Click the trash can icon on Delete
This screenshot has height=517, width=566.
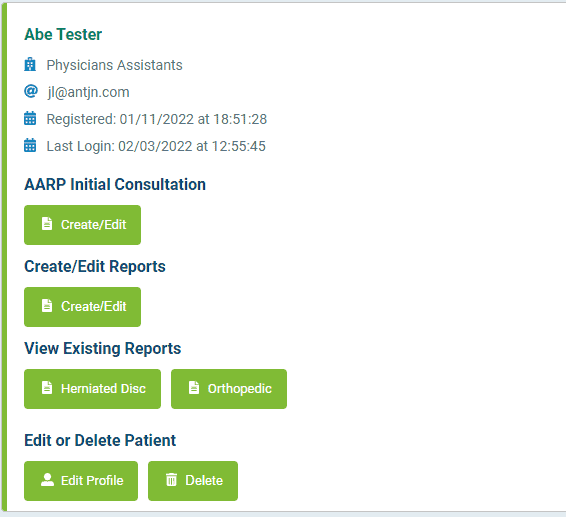click(171, 480)
